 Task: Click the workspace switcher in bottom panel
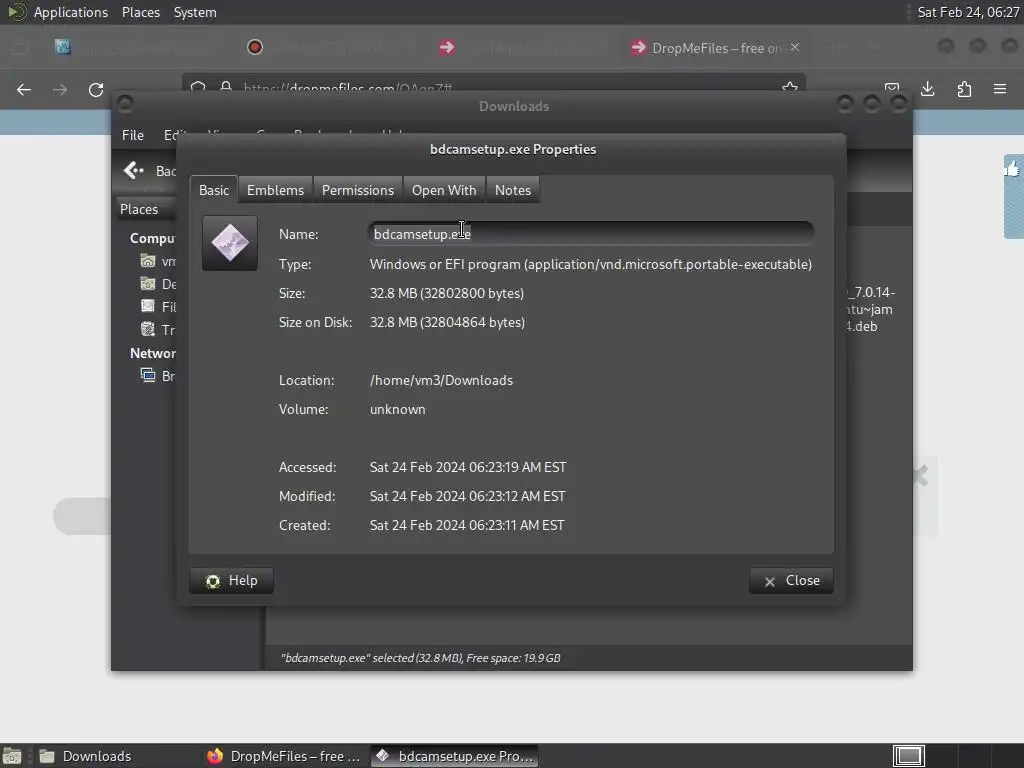tap(909, 756)
